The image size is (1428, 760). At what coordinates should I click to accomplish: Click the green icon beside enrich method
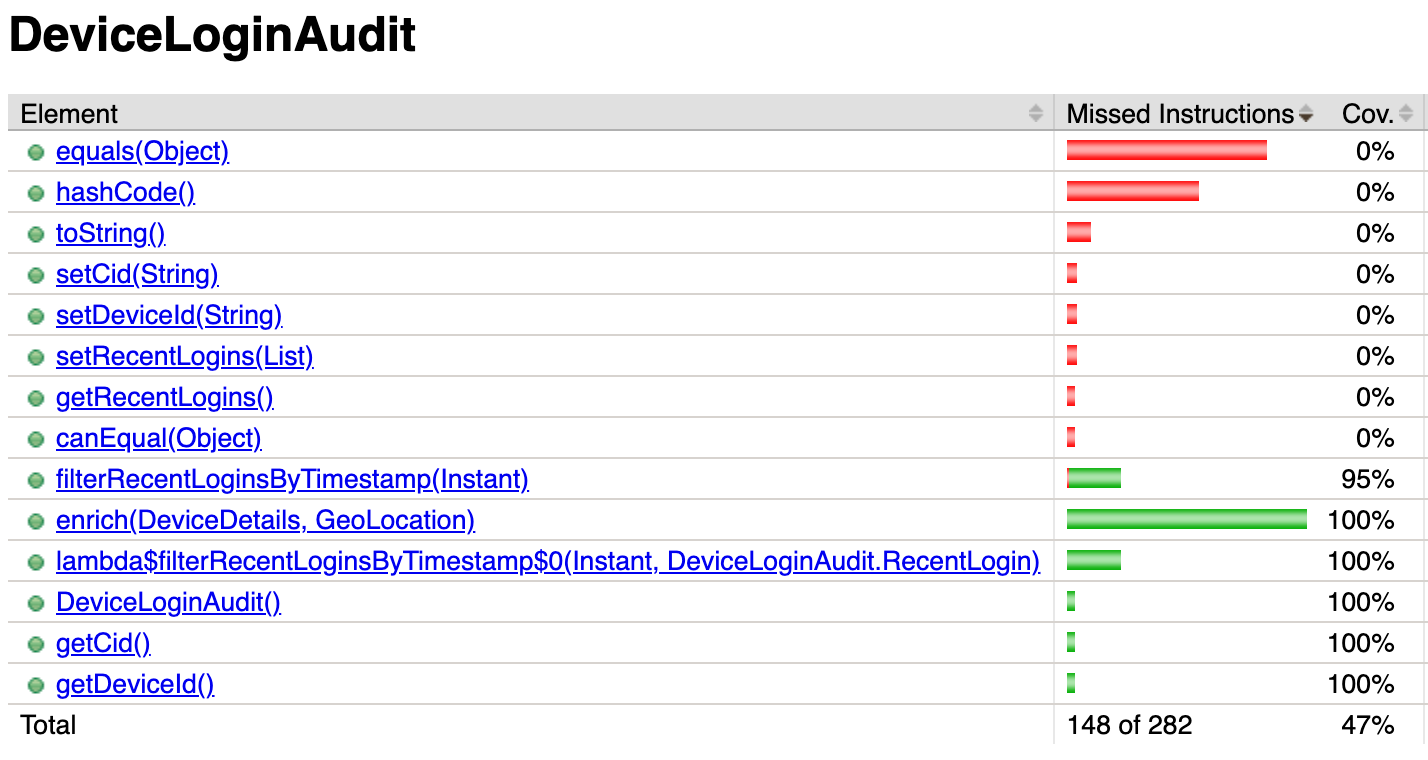click(36, 522)
